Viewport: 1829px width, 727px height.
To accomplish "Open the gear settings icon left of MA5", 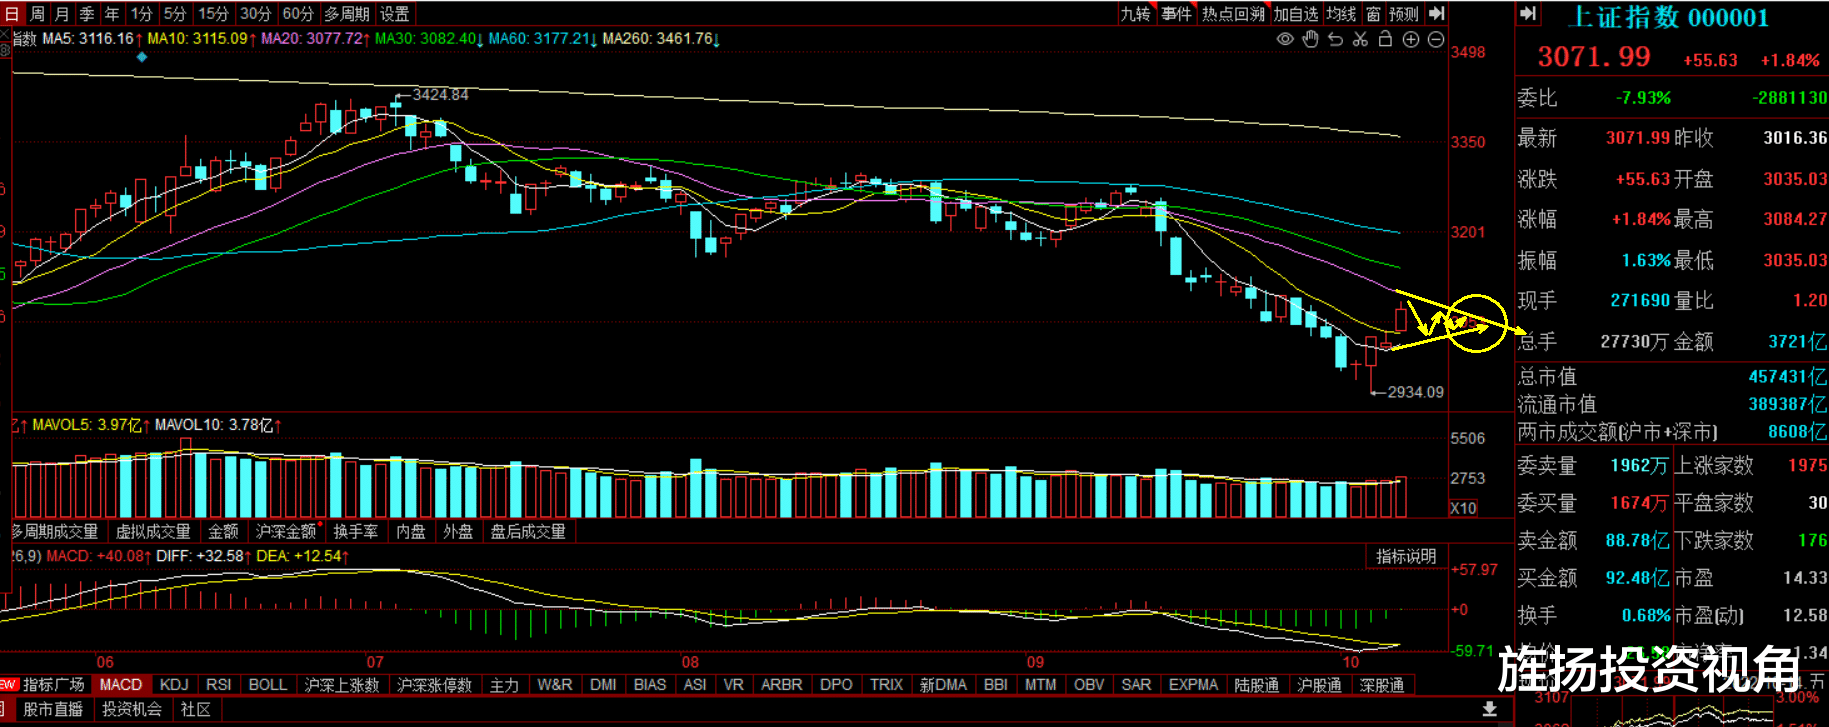I will 4,49.
